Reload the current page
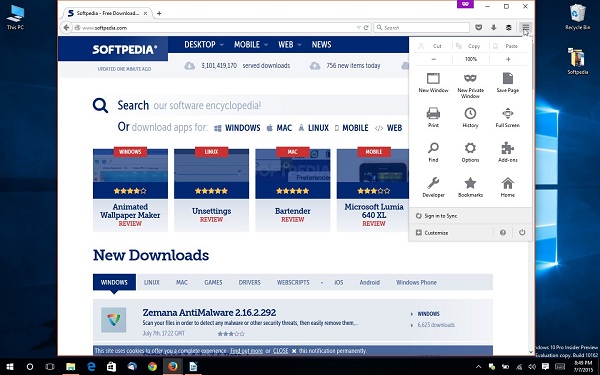Image resolution: width=600 pixels, height=375 pixels. [366, 28]
